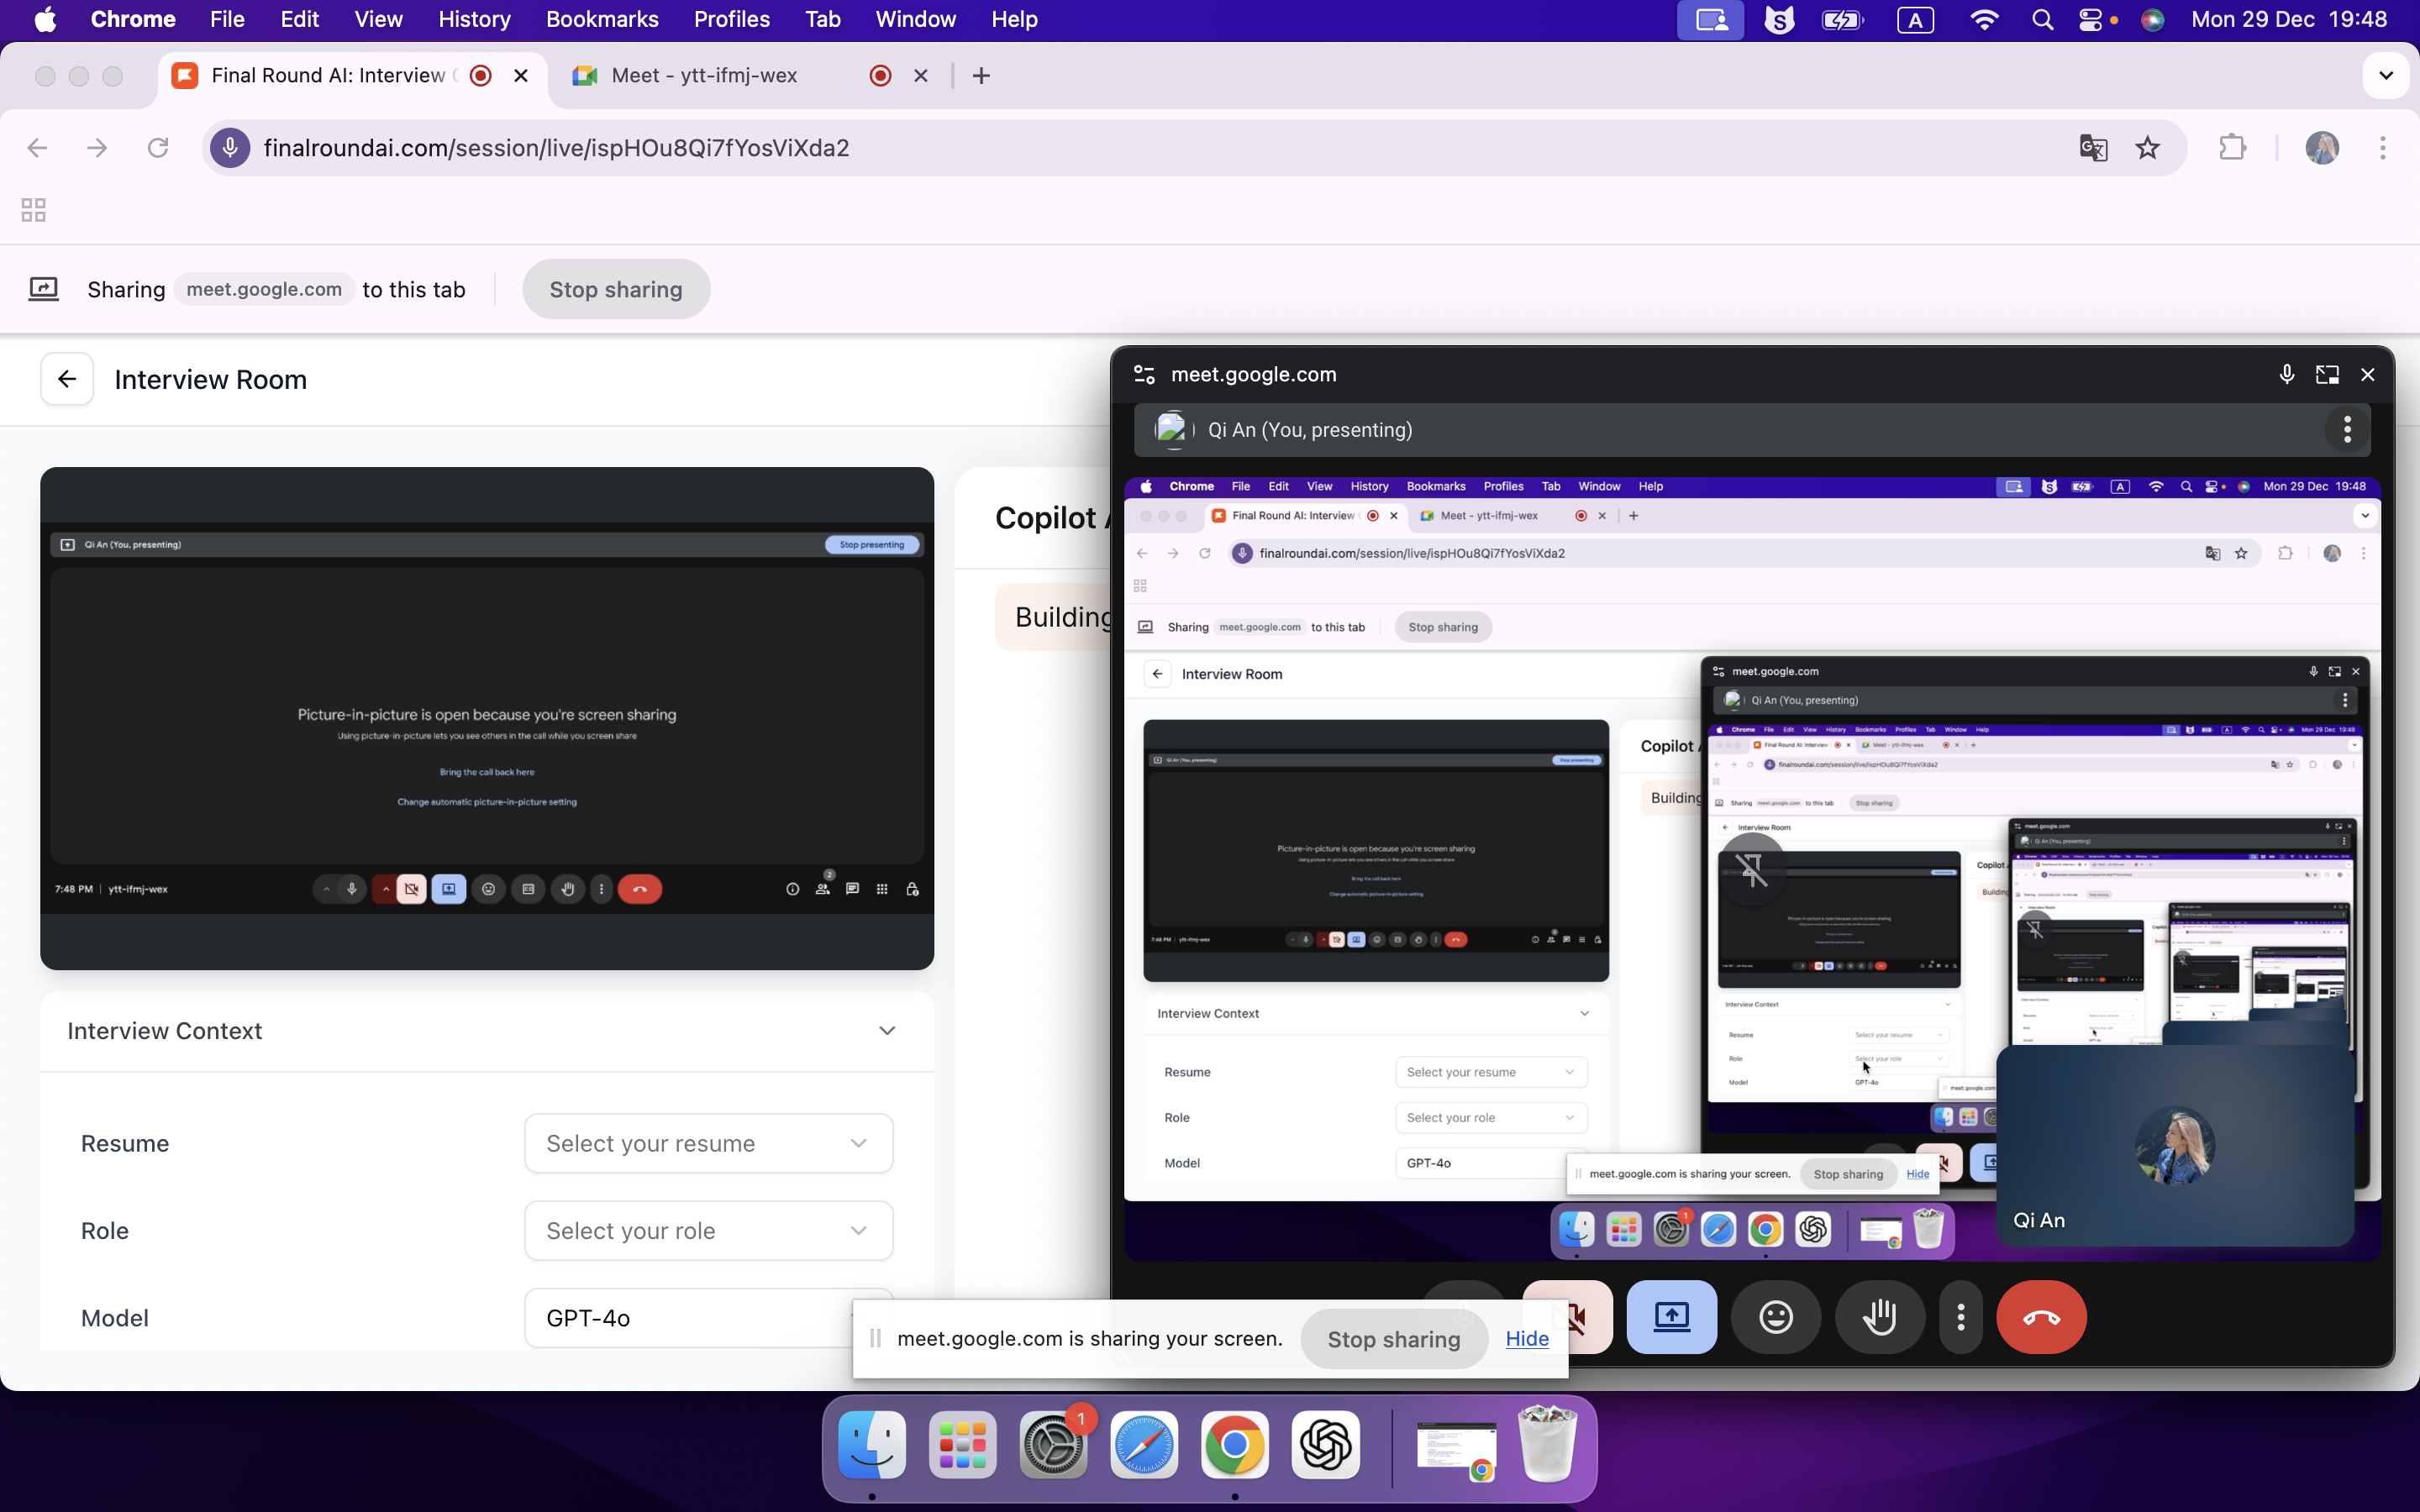This screenshot has width=2420, height=1512.
Task: Bookmark this page with the star icon
Action: 2147,148
